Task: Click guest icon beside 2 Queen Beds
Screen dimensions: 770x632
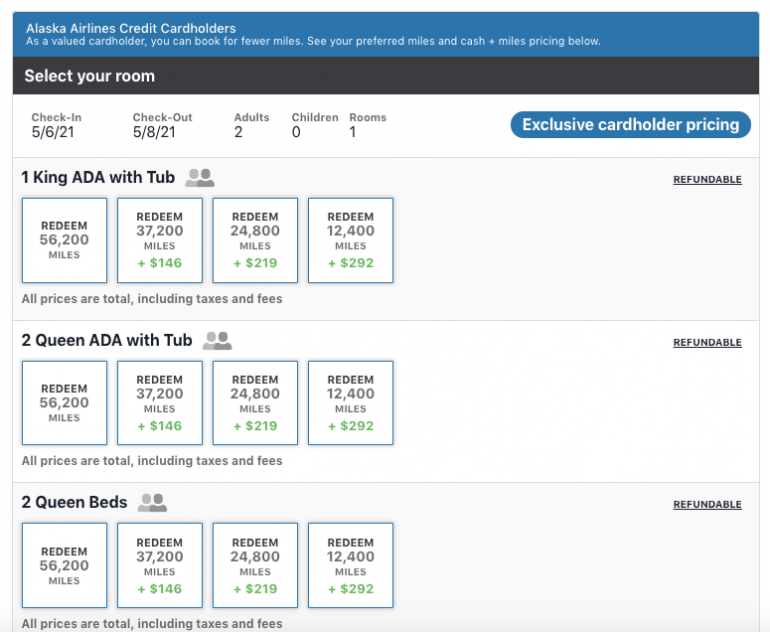Action: point(152,503)
